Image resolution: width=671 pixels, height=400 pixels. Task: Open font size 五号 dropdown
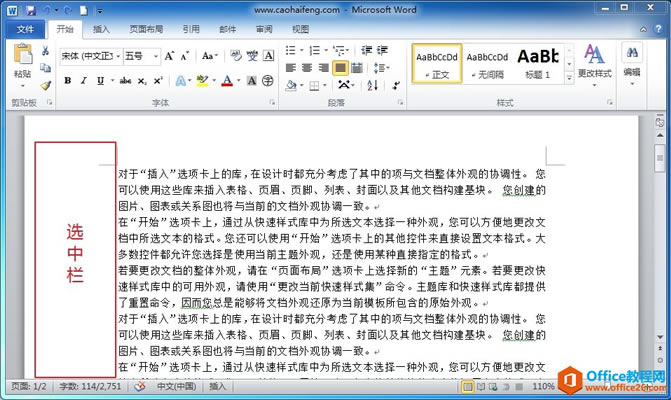[x=156, y=56]
